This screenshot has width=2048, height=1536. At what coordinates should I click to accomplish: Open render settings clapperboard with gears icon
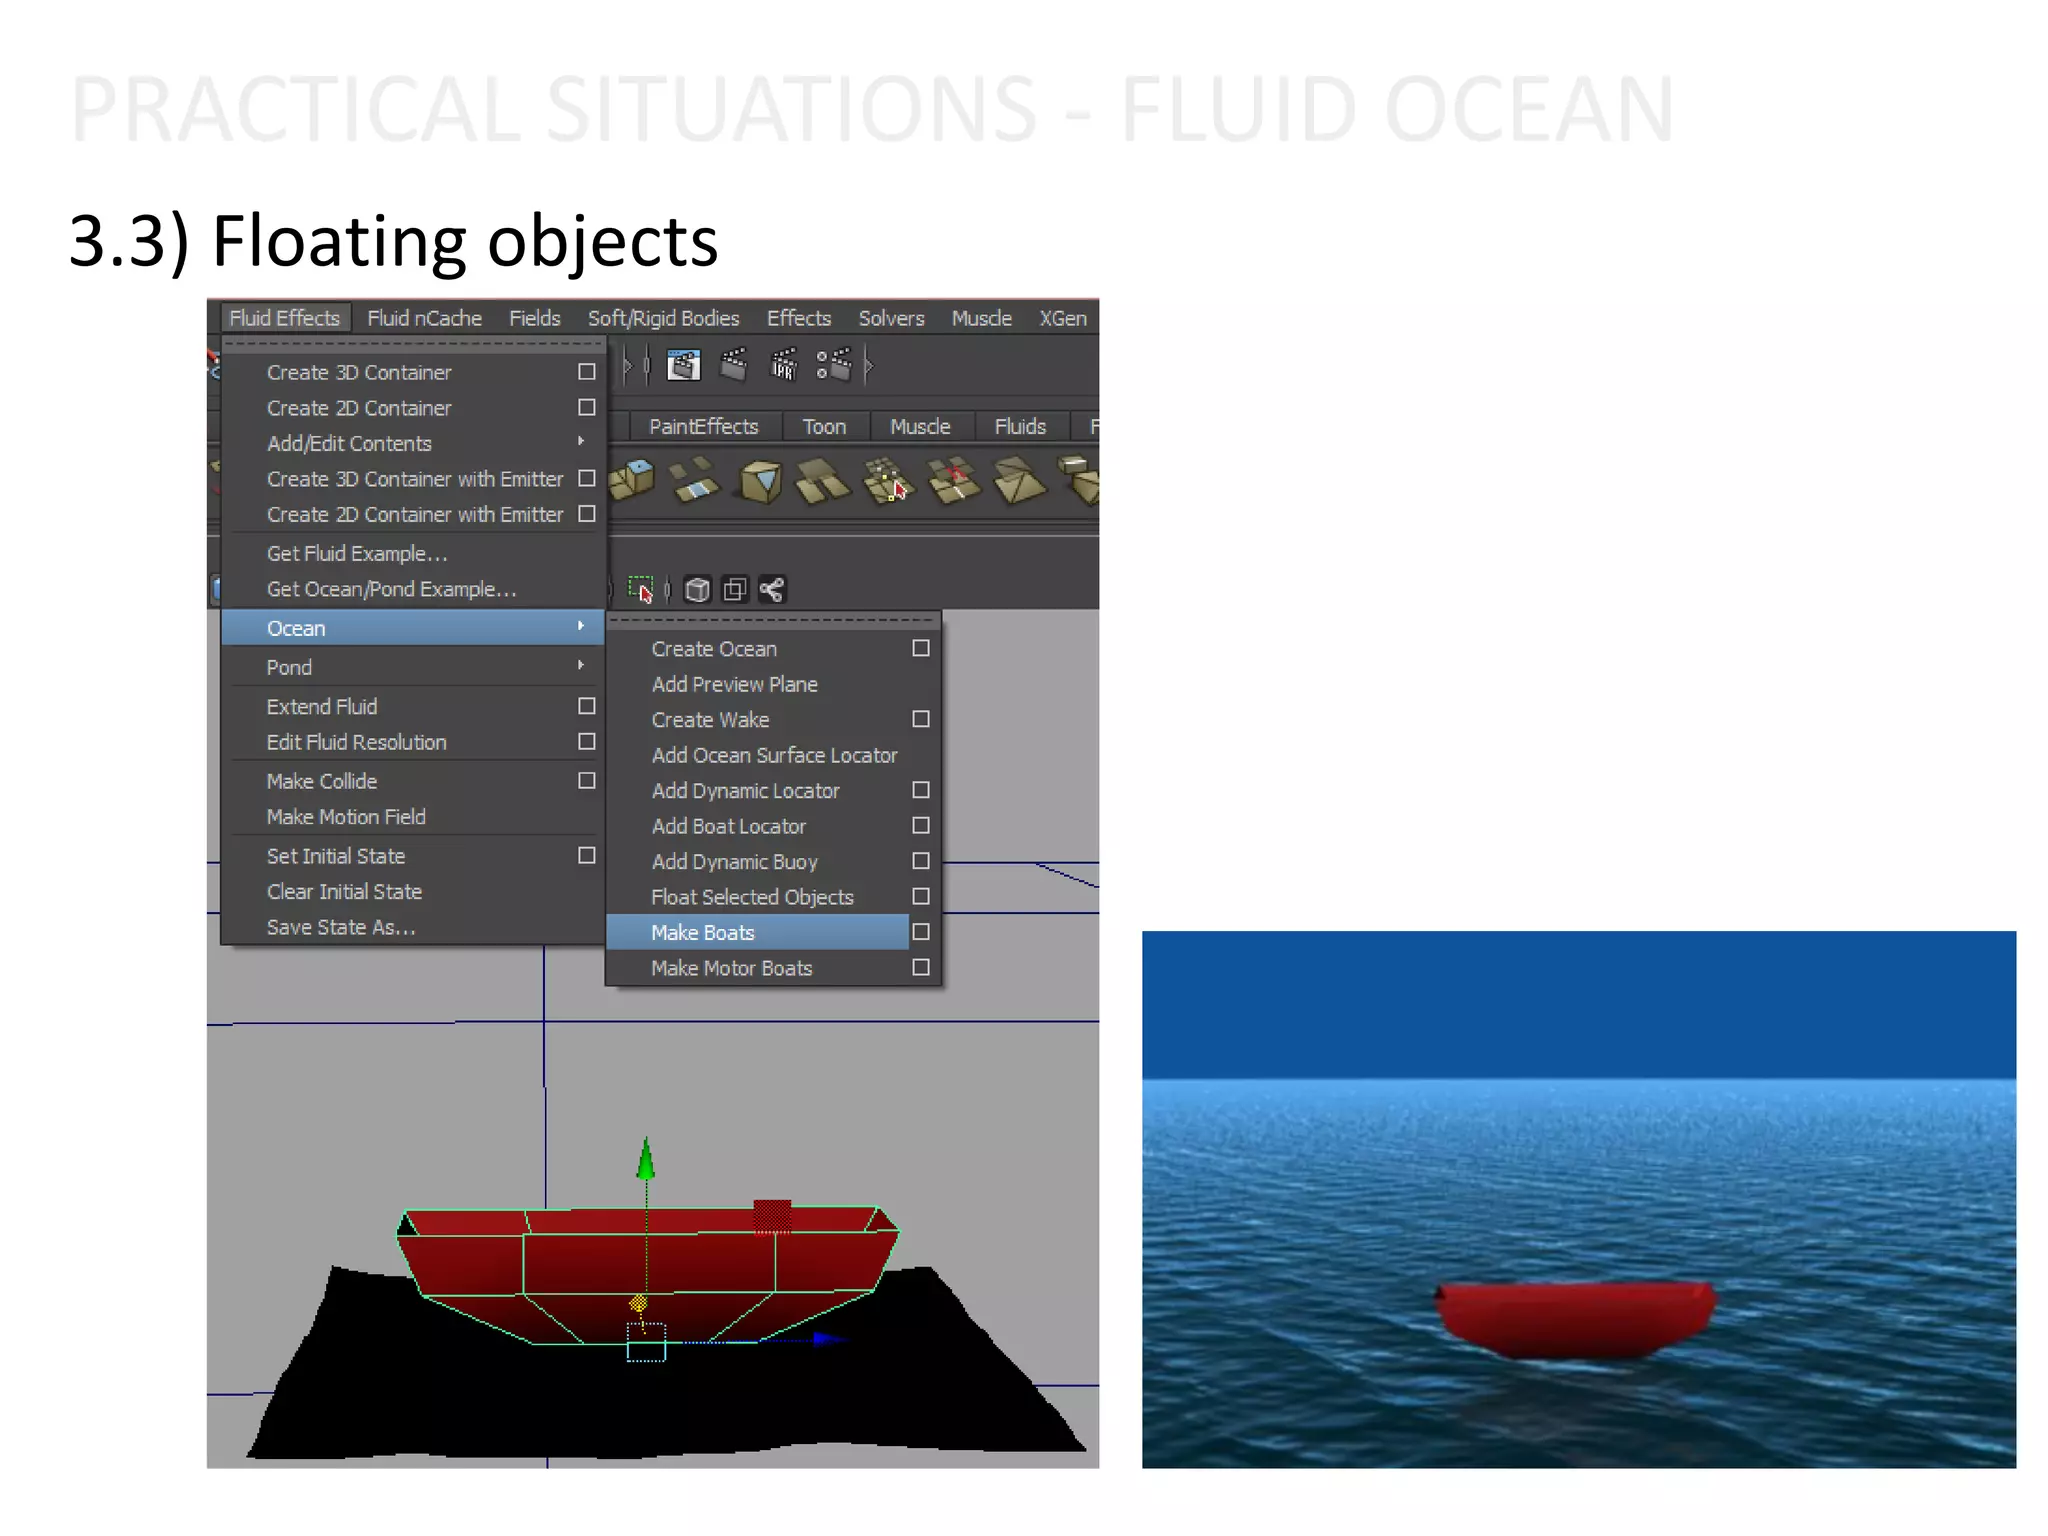point(834,366)
